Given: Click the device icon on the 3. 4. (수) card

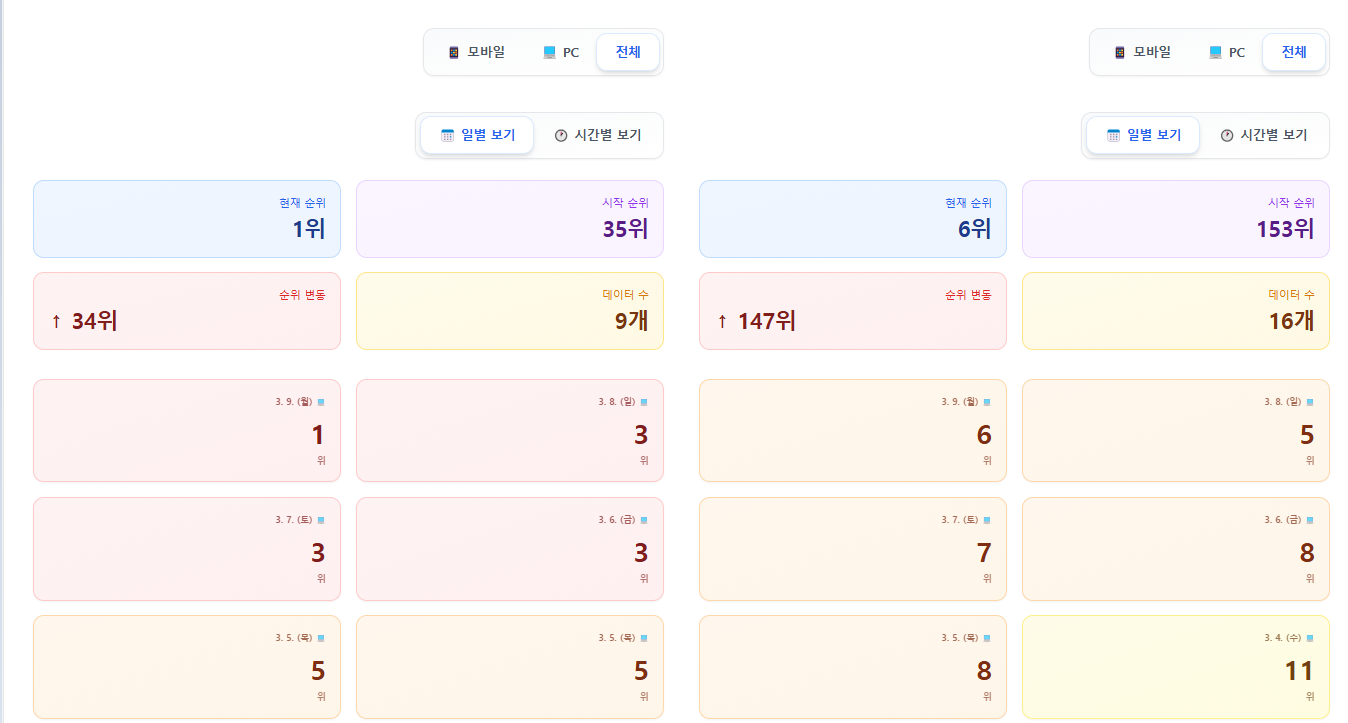Looking at the screenshot, I should (x=1310, y=638).
